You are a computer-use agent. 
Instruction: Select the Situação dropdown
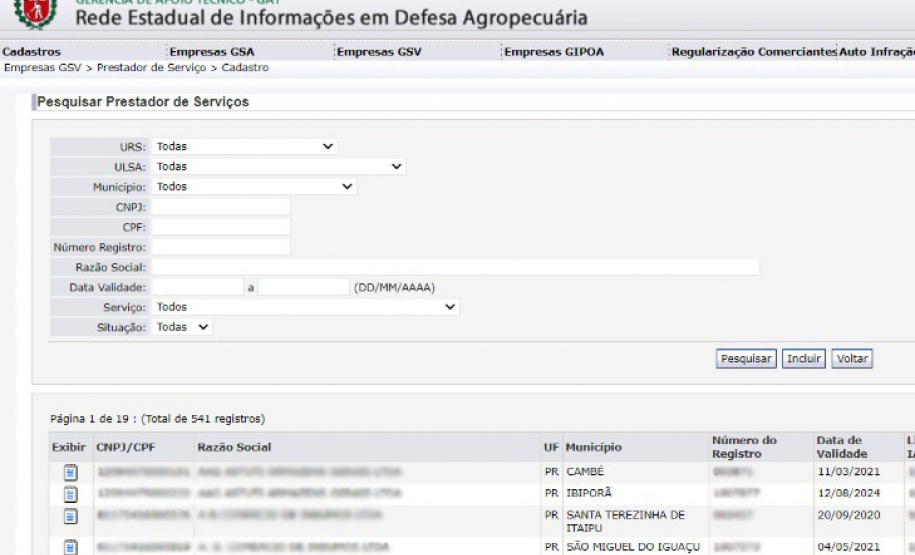click(183, 327)
